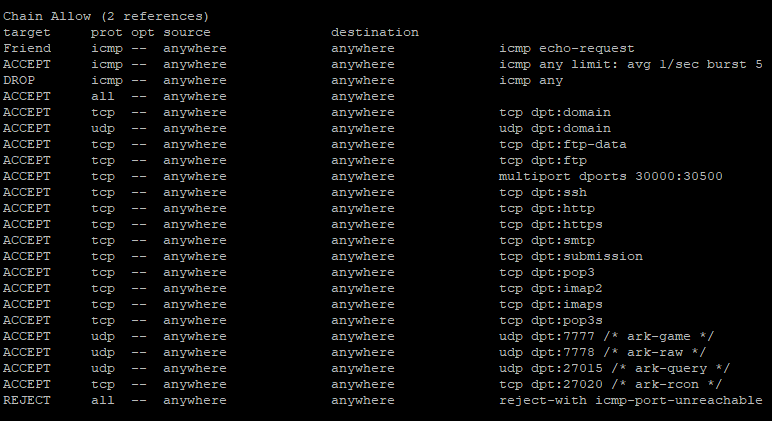The image size is (772, 421).
Task: Click the "Friend" target in the first rule
Action: tap(27, 48)
